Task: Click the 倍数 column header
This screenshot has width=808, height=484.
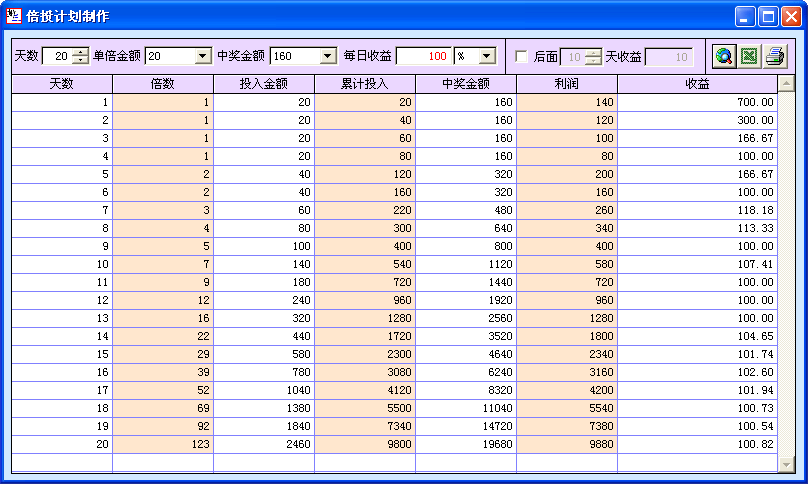Action: [163, 85]
